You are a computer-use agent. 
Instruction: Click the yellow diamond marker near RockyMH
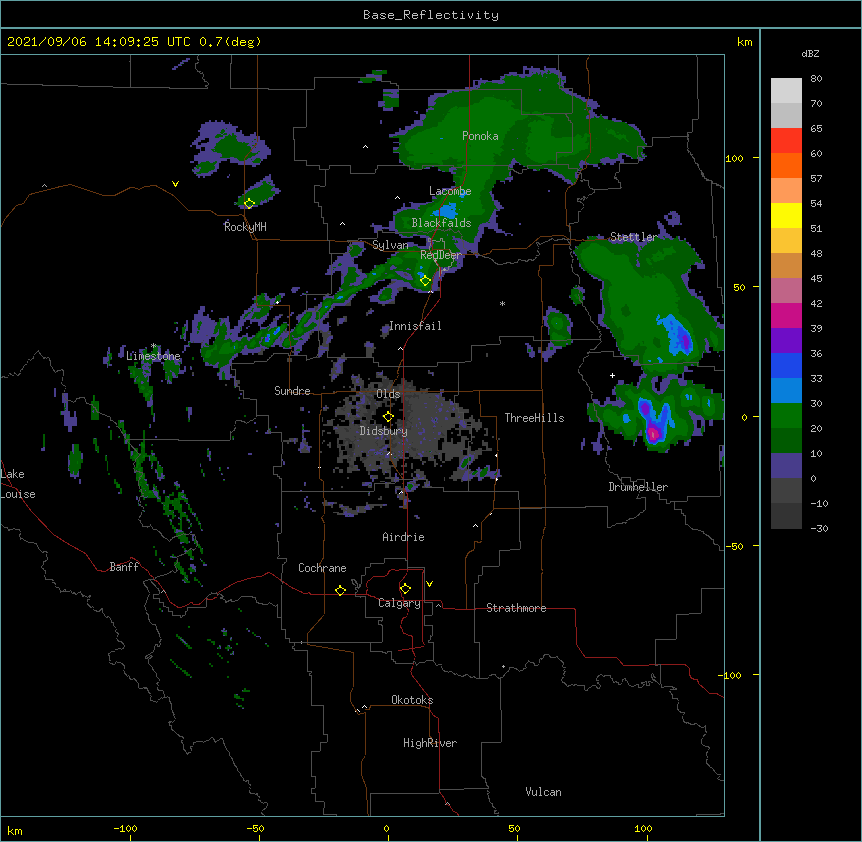point(249,203)
